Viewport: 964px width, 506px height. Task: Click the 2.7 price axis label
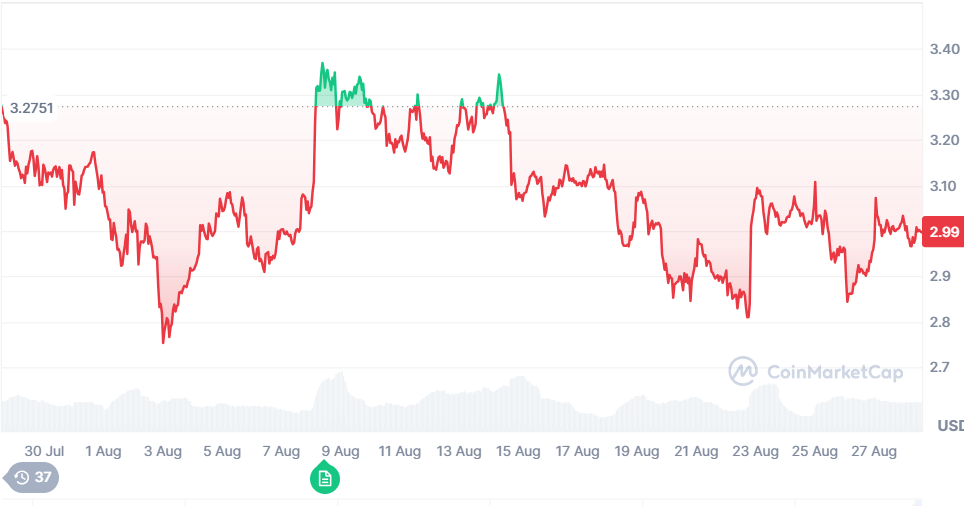coord(939,368)
